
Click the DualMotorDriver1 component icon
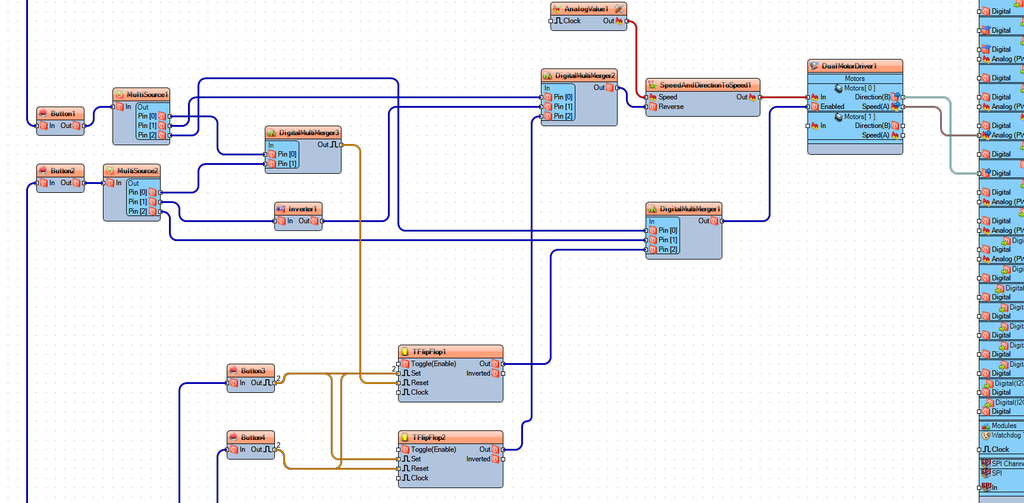(814, 66)
